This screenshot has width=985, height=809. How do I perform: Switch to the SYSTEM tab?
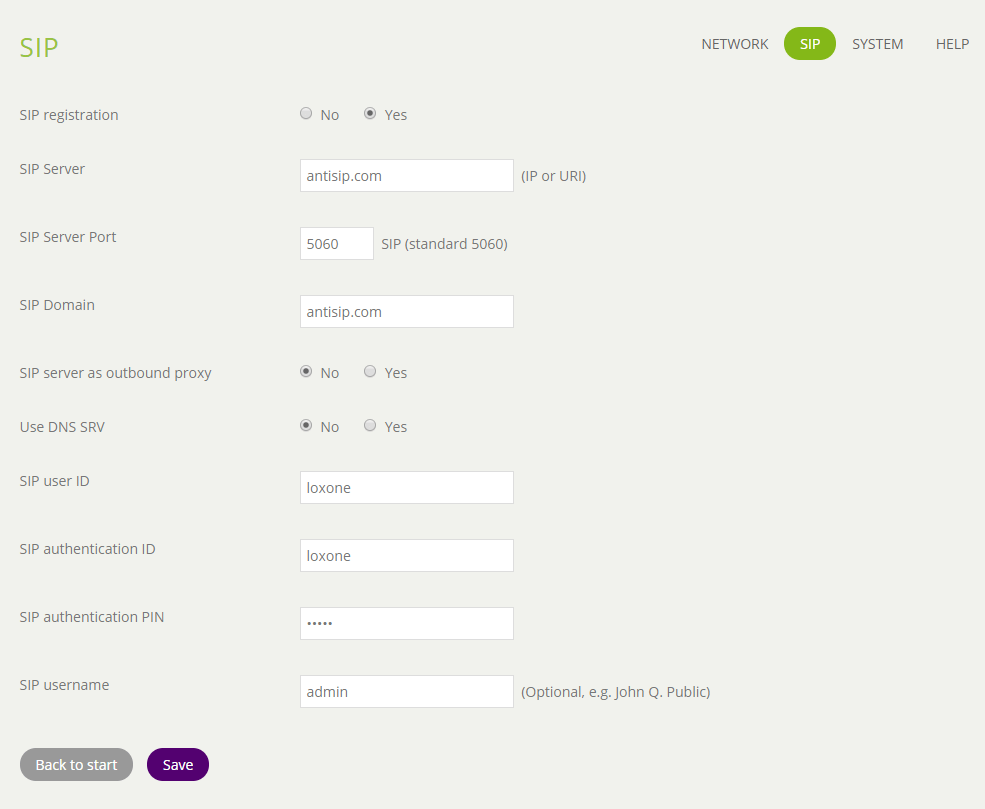[x=877, y=44]
